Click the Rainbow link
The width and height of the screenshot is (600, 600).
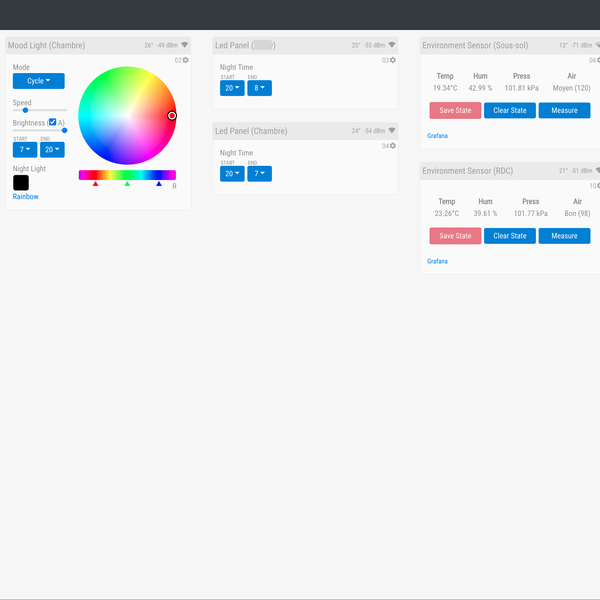coord(26,197)
